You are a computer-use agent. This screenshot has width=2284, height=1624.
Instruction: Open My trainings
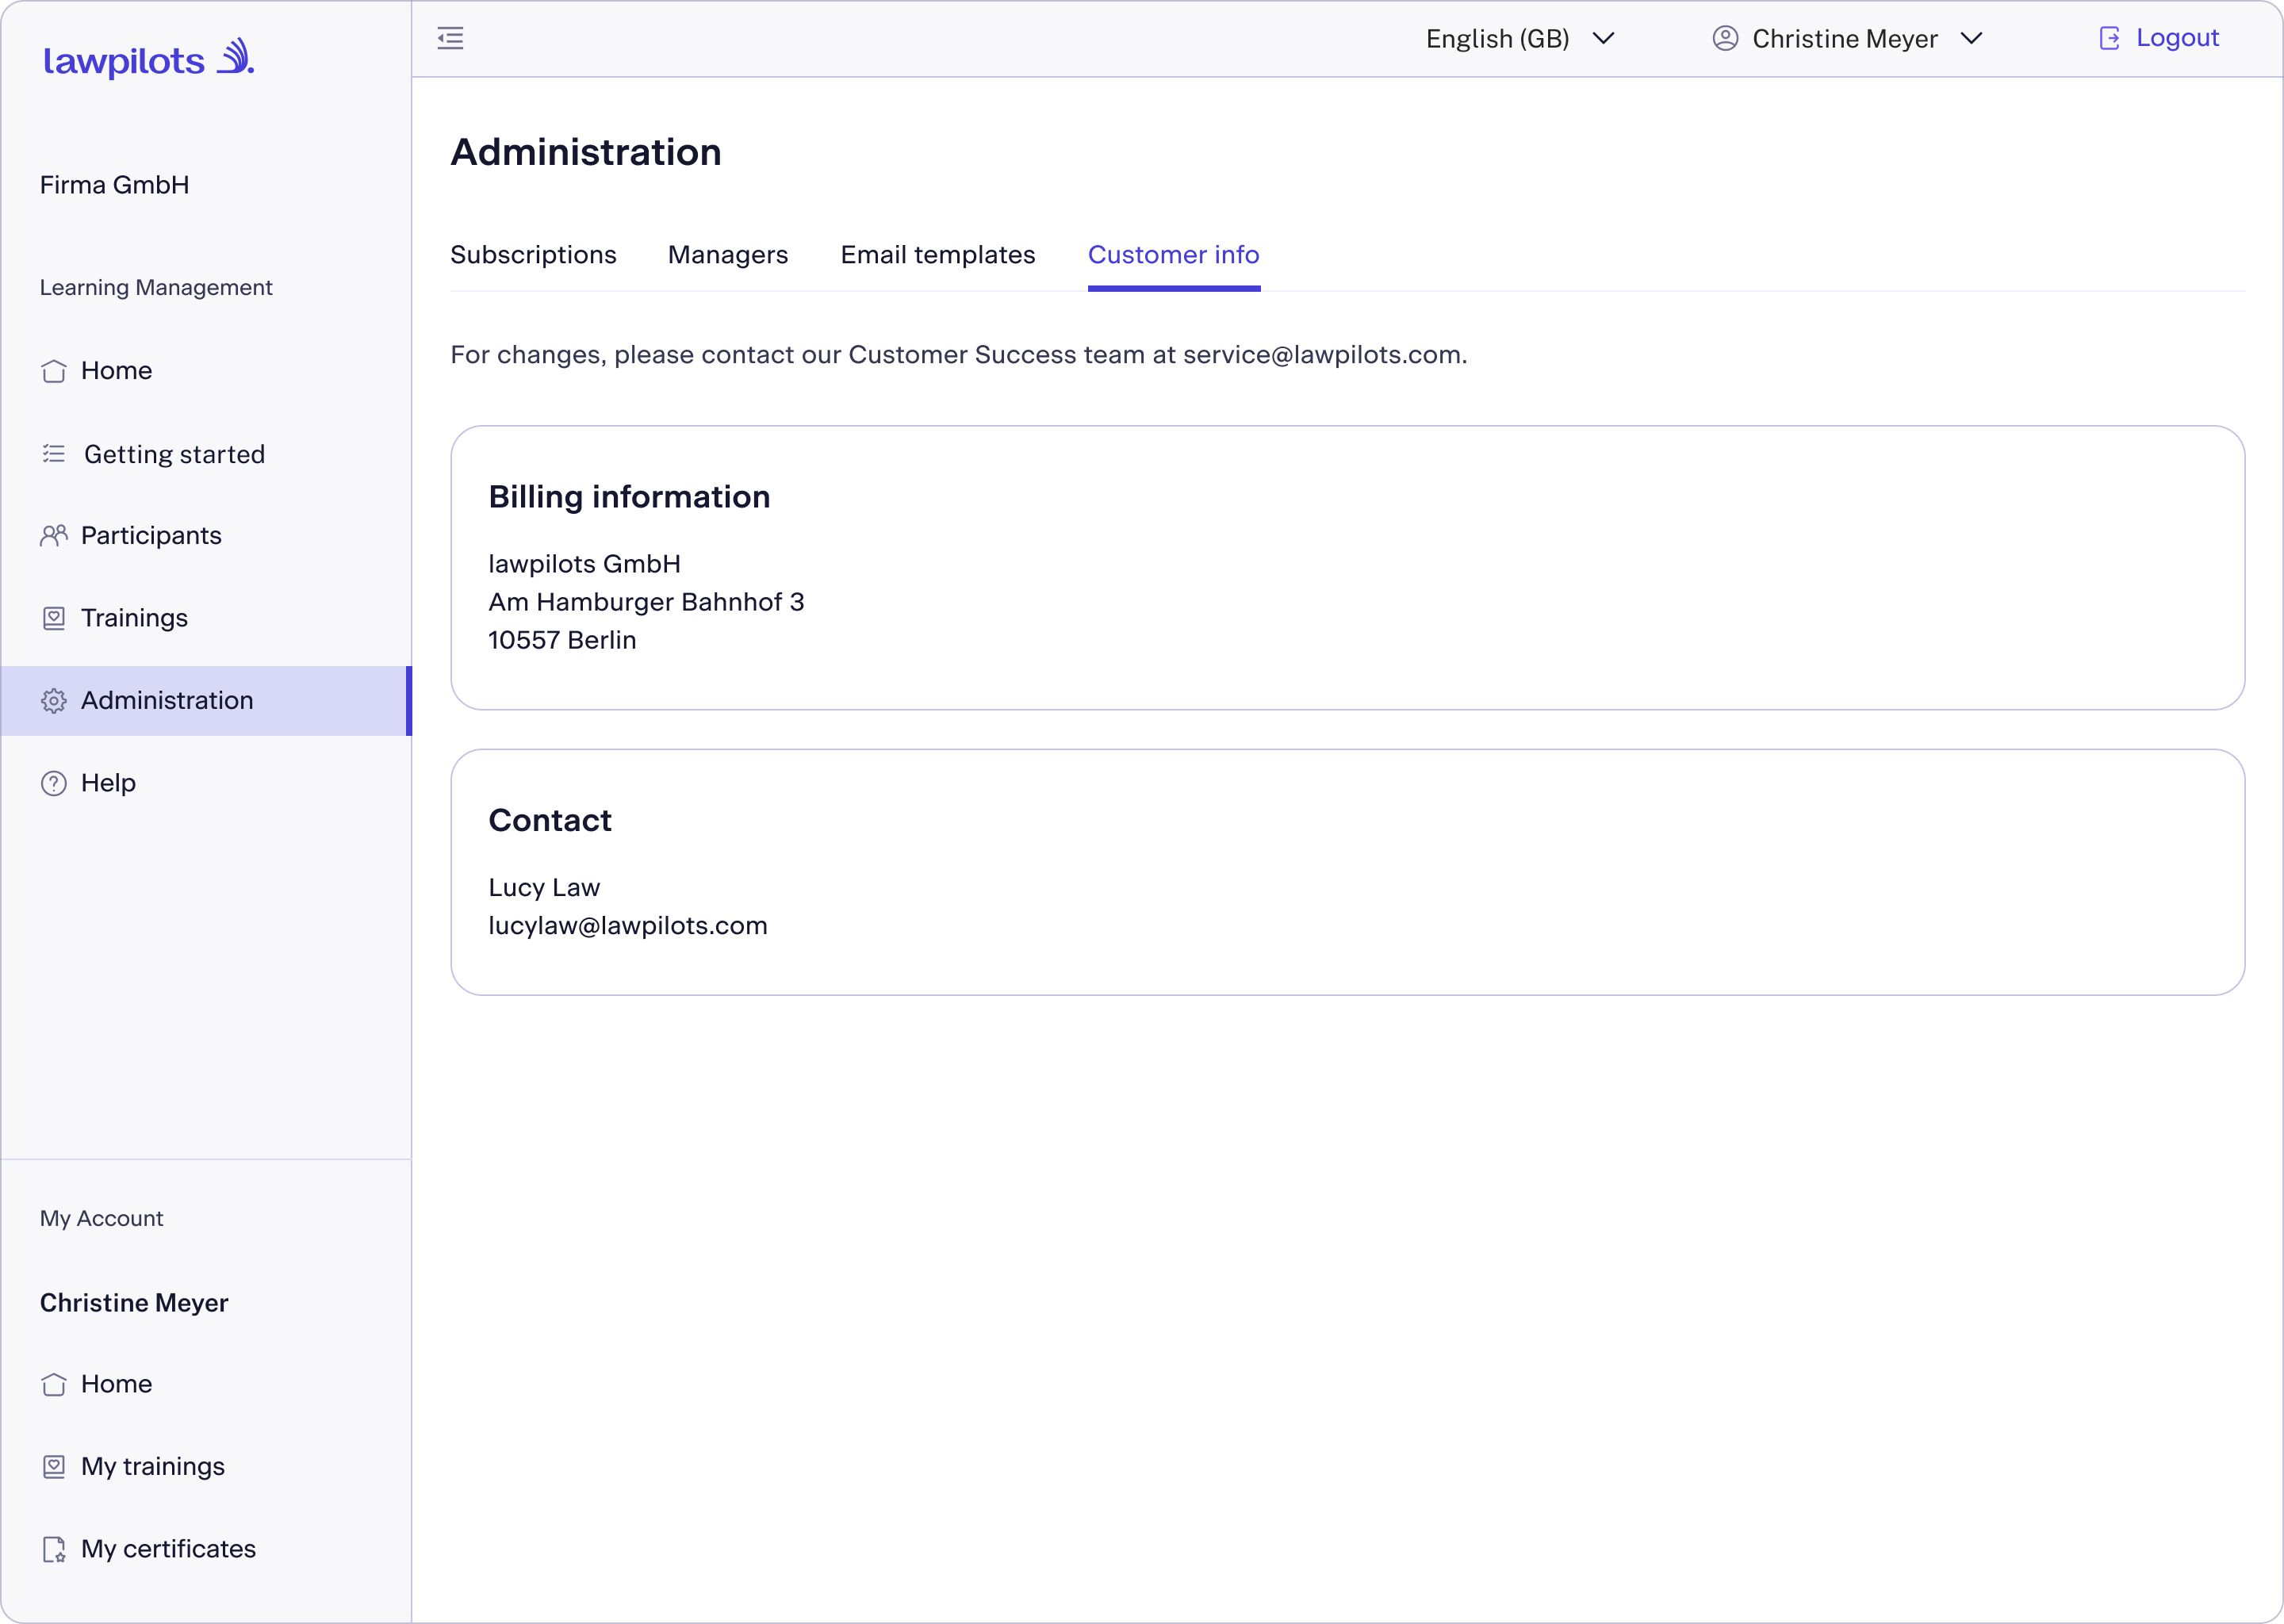click(206, 1466)
